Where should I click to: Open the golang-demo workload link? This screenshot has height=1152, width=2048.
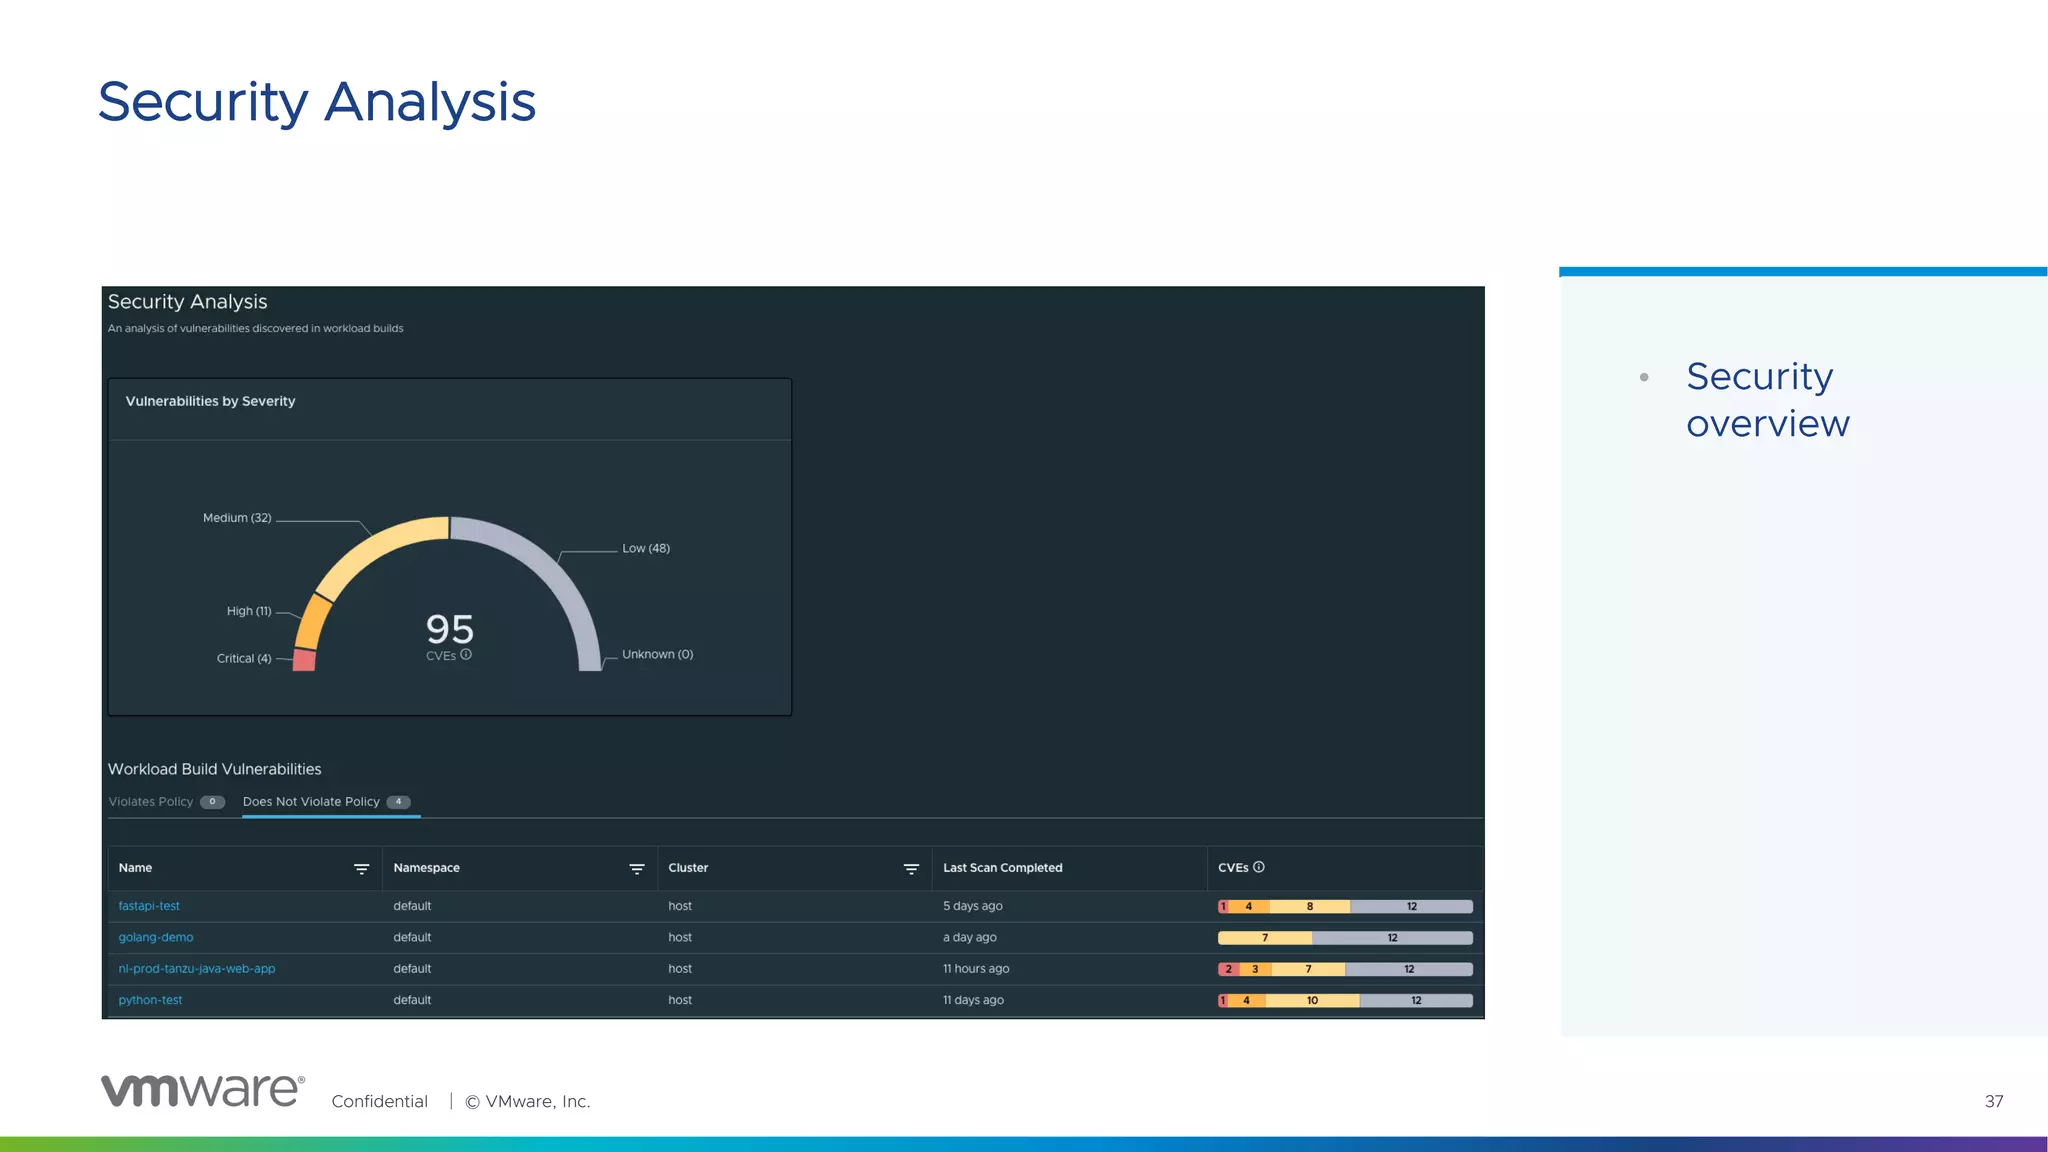tap(156, 937)
